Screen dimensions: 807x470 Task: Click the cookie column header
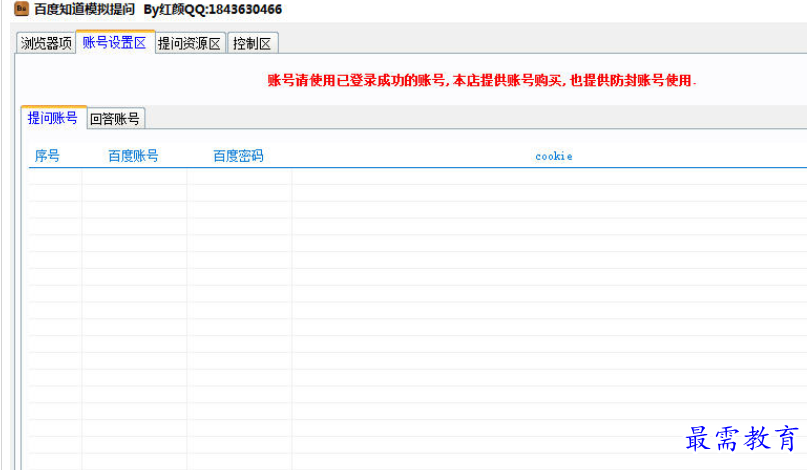[x=553, y=156]
